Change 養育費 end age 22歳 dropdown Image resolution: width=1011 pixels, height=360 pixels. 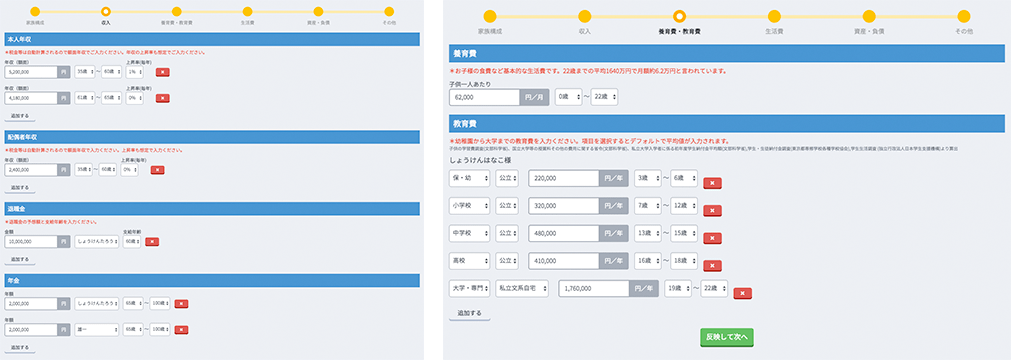point(604,97)
